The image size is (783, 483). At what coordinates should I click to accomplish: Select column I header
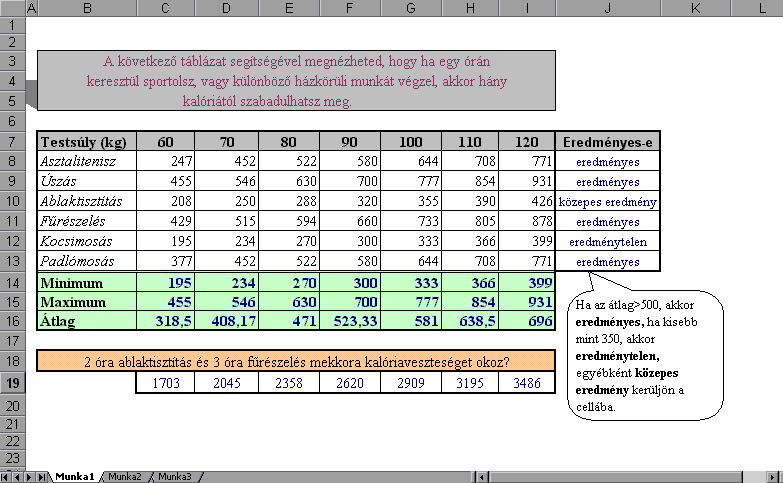[527, 8]
